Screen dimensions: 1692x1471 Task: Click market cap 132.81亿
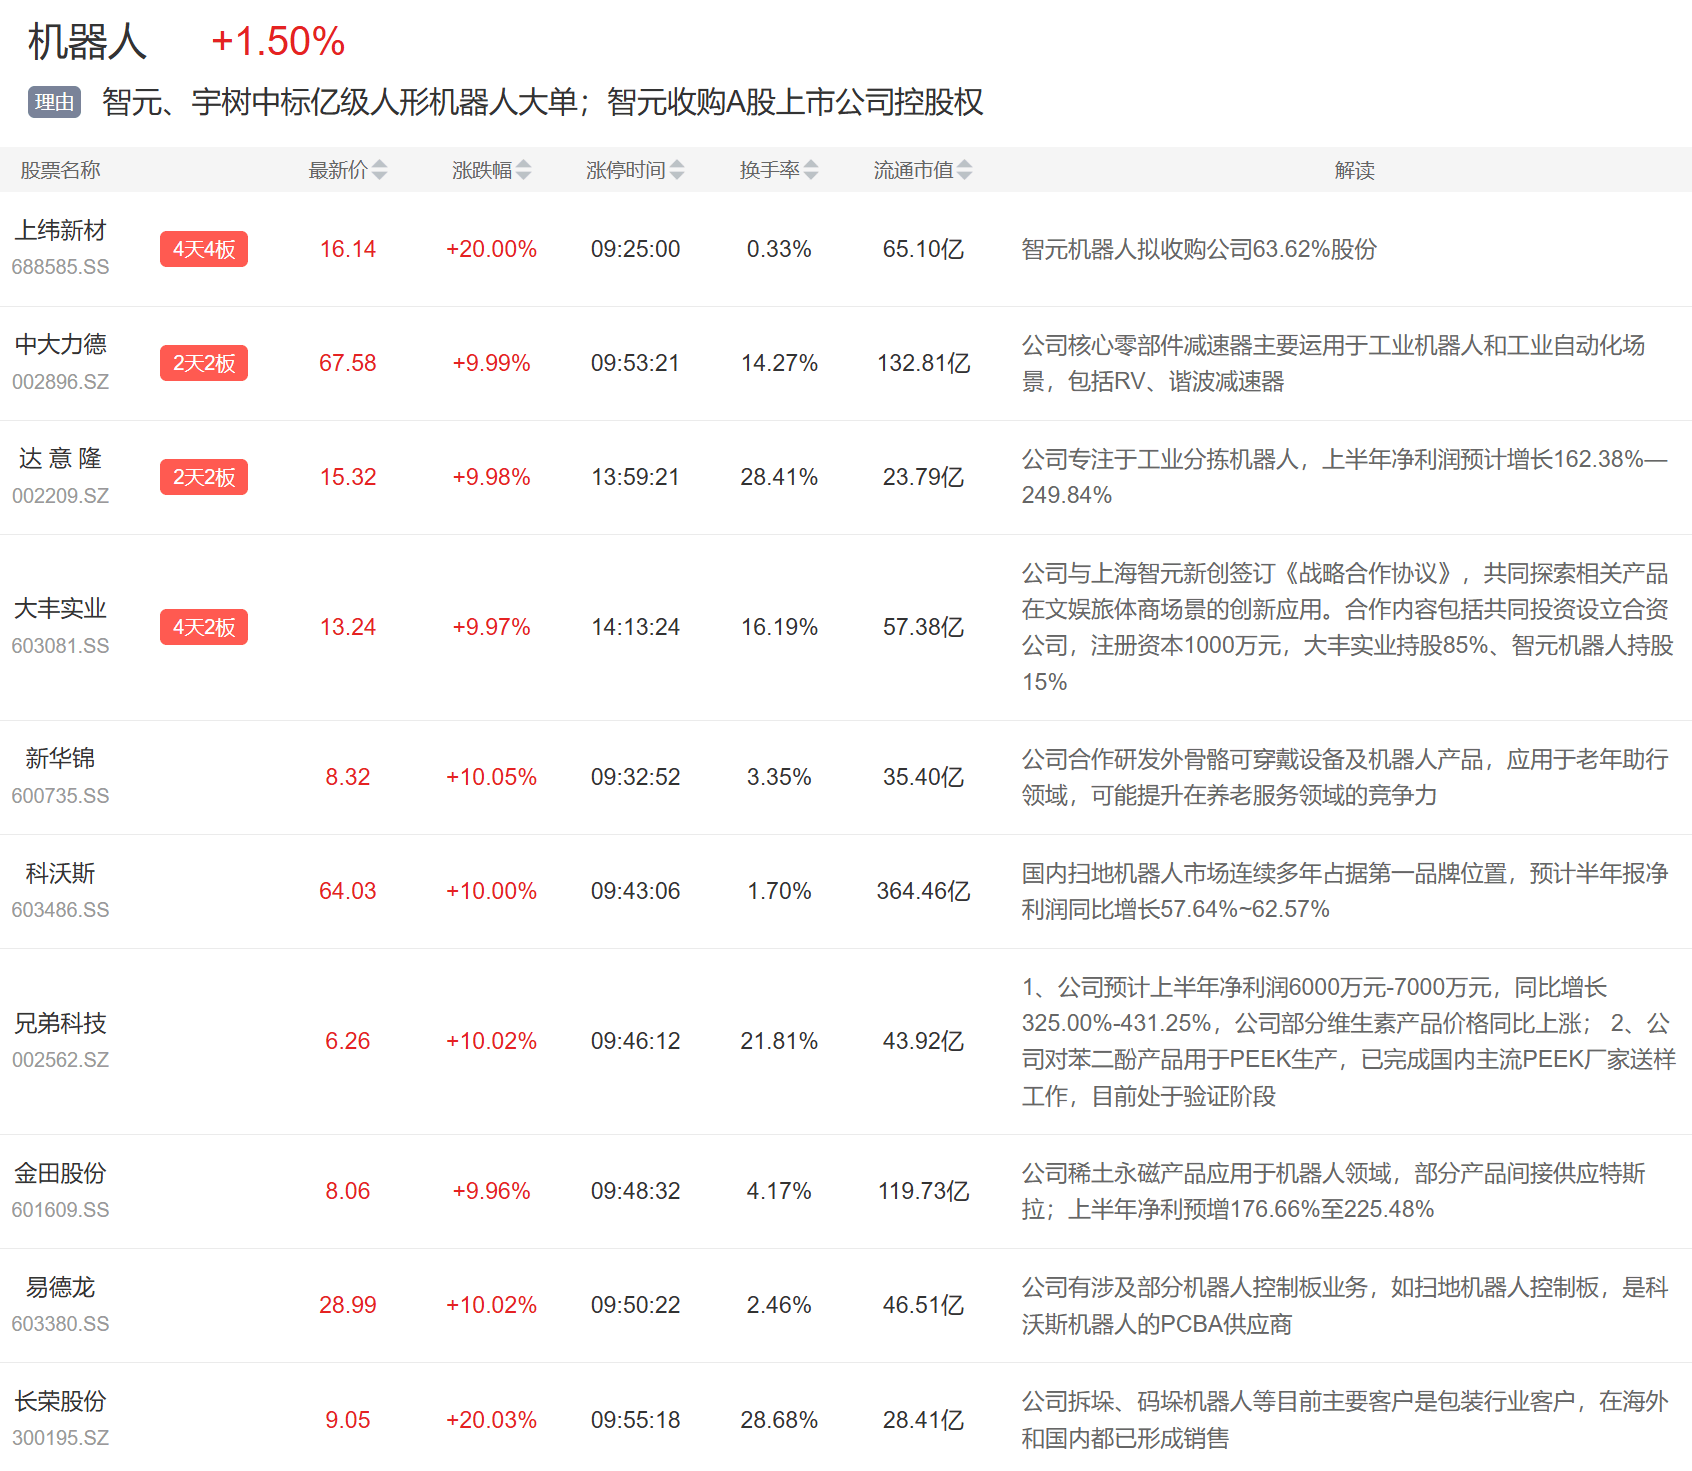[x=923, y=363]
